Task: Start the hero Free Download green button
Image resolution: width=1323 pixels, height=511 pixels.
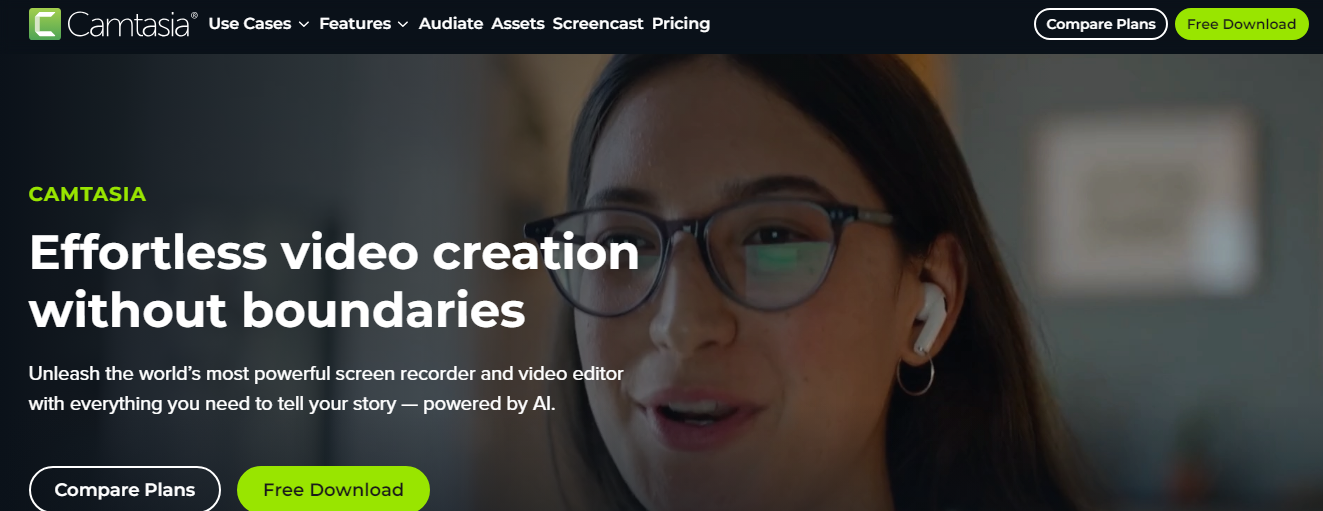Action: (333, 489)
